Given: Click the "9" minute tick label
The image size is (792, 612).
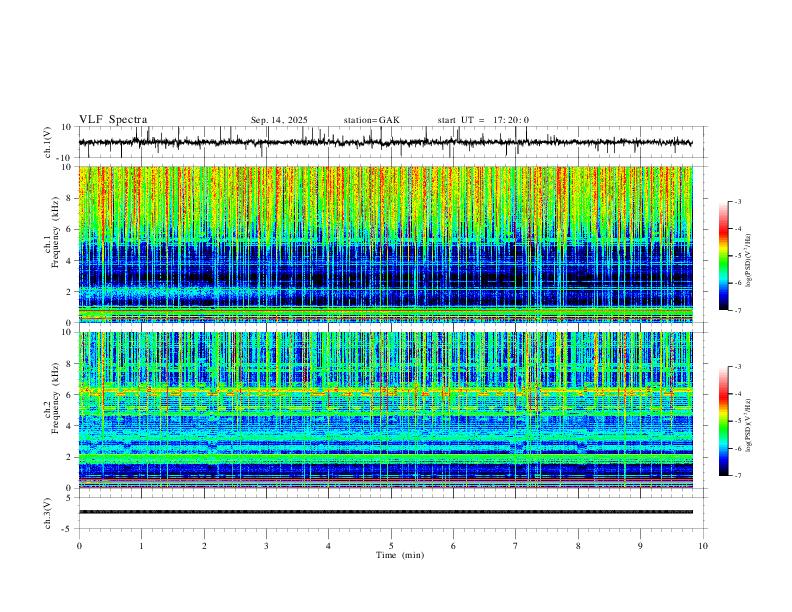Looking at the screenshot, I should 640,546.
